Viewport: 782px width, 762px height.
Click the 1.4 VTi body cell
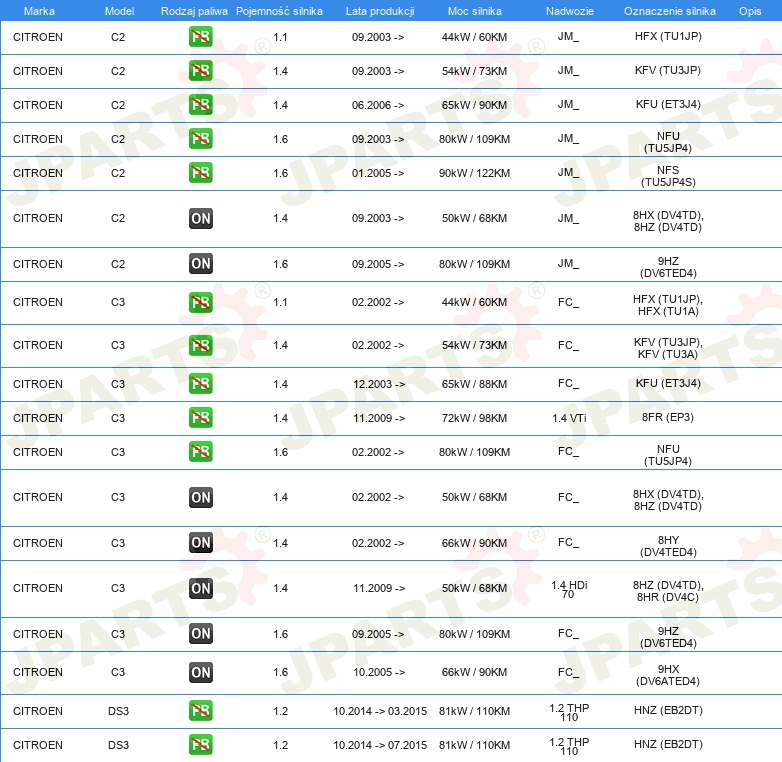569,418
